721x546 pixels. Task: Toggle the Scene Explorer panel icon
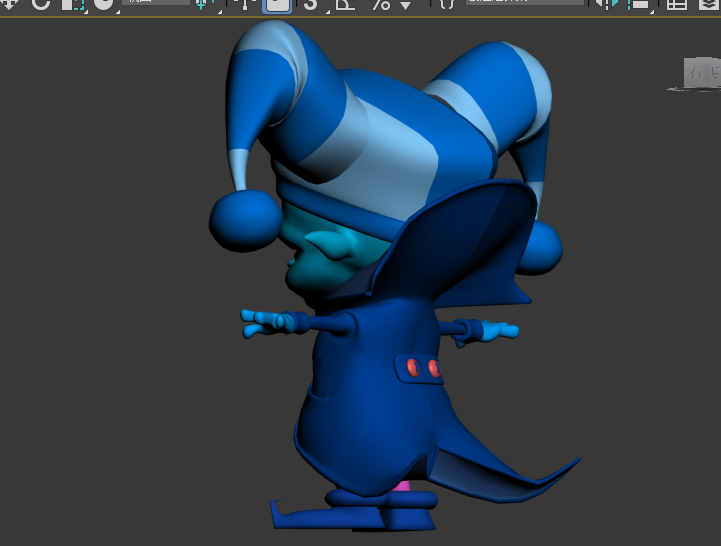678,4
